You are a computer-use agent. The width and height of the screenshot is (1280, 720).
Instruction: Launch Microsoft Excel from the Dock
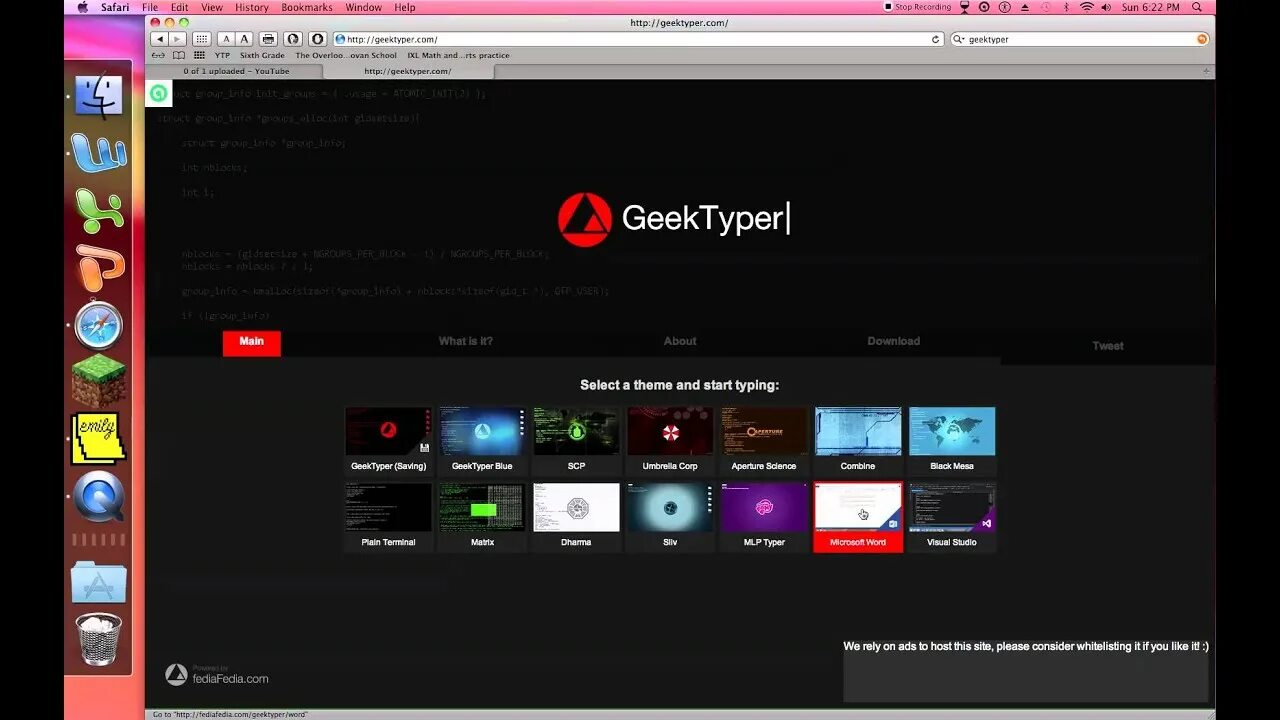click(x=98, y=210)
